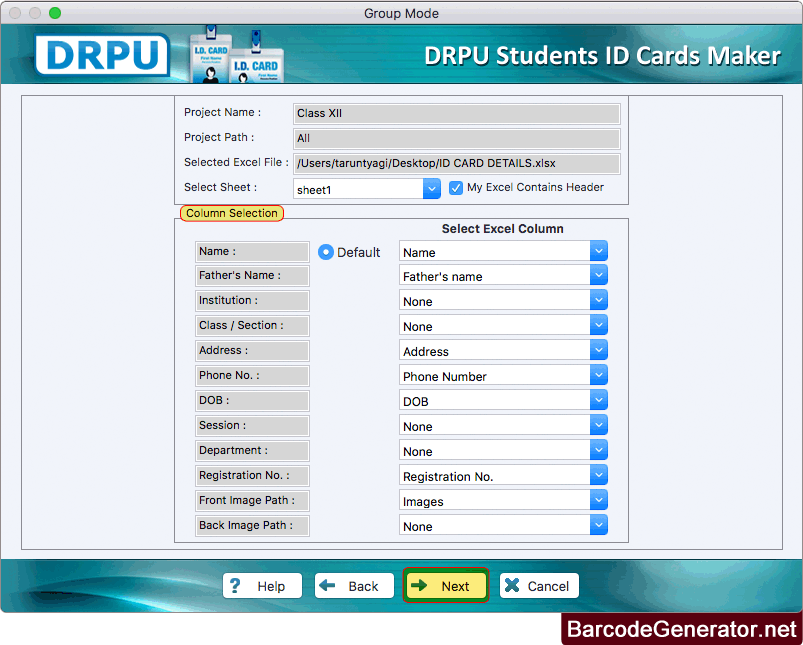Click the Department label box
Viewport: 803px width, 645px height.
[252, 451]
